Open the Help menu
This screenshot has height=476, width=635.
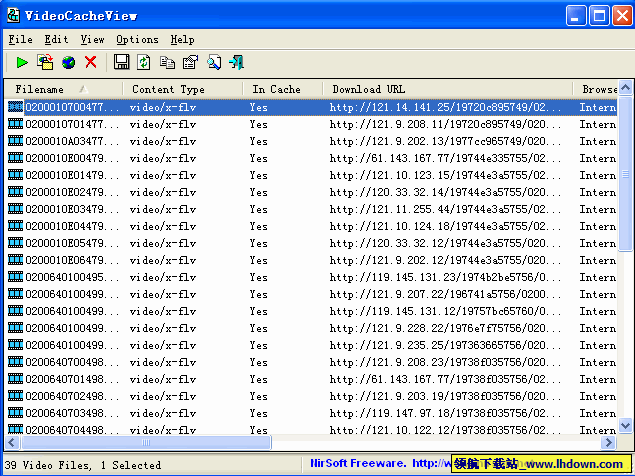point(182,39)
